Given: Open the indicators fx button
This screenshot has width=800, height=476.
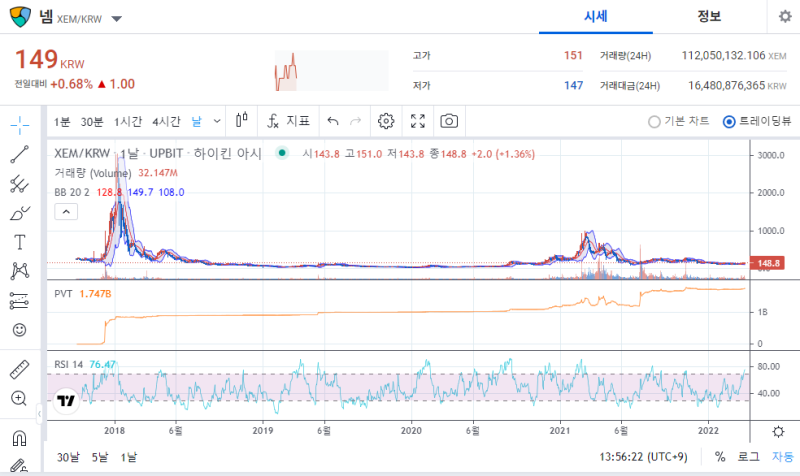Looking at the screenshot, I should [273, 121].
